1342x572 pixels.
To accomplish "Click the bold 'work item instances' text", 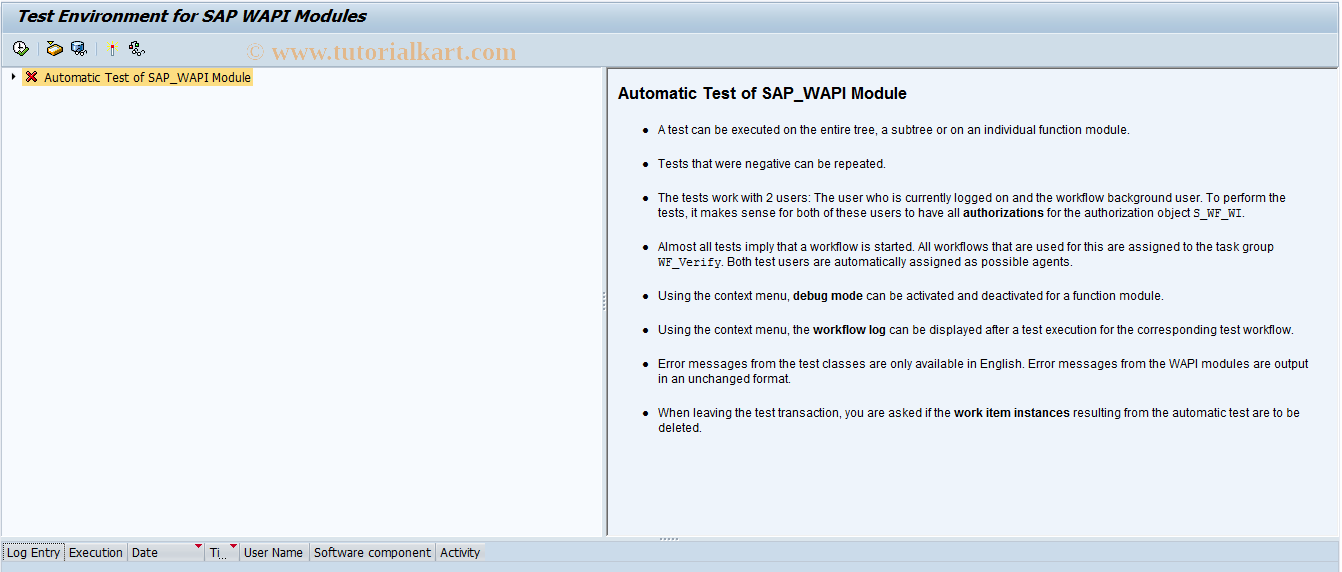I will (1012, 412).
